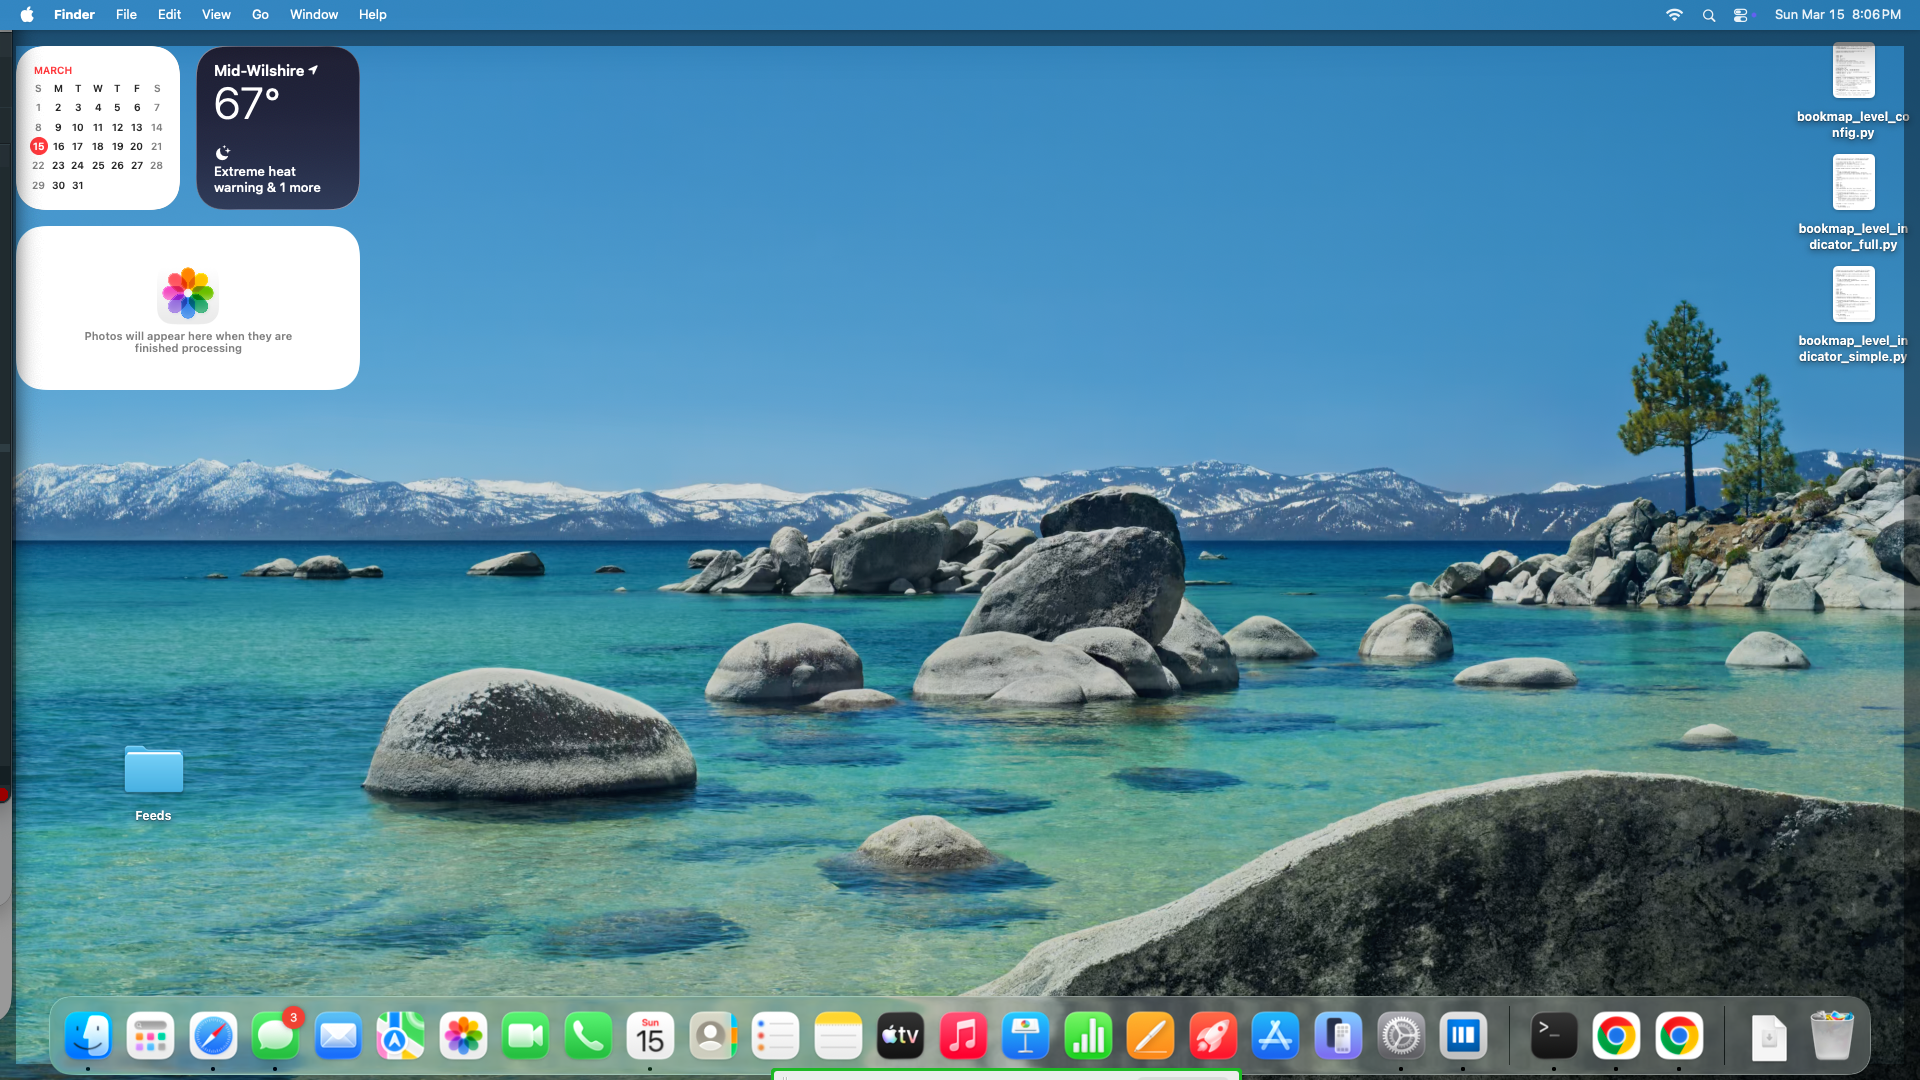Open the Go menu
Screen dimensions: 1920x1080
(x=260, y=15)
